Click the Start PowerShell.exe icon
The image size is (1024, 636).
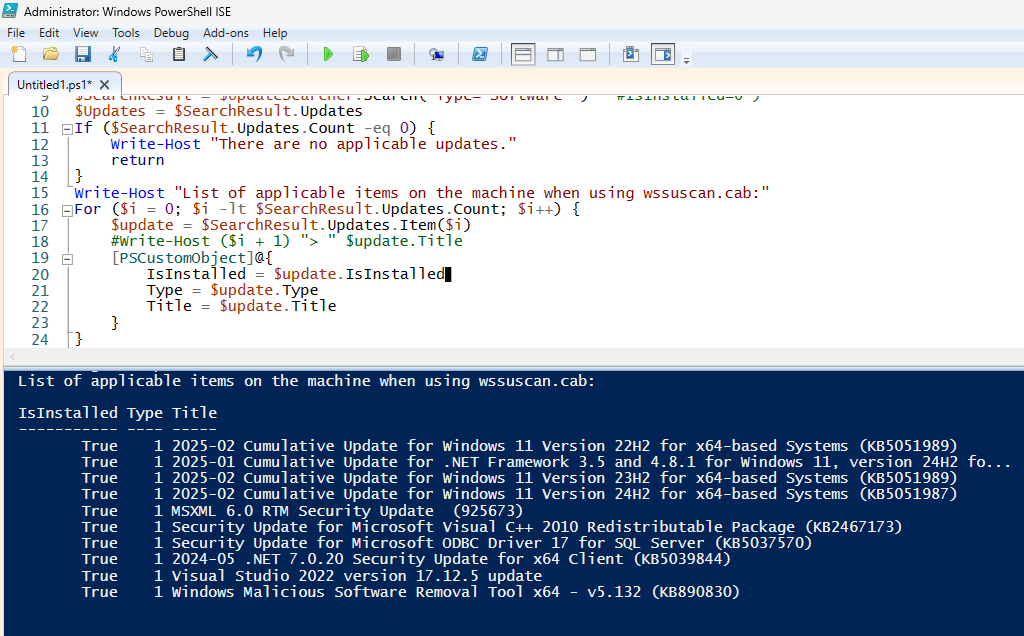pos(480,54)
